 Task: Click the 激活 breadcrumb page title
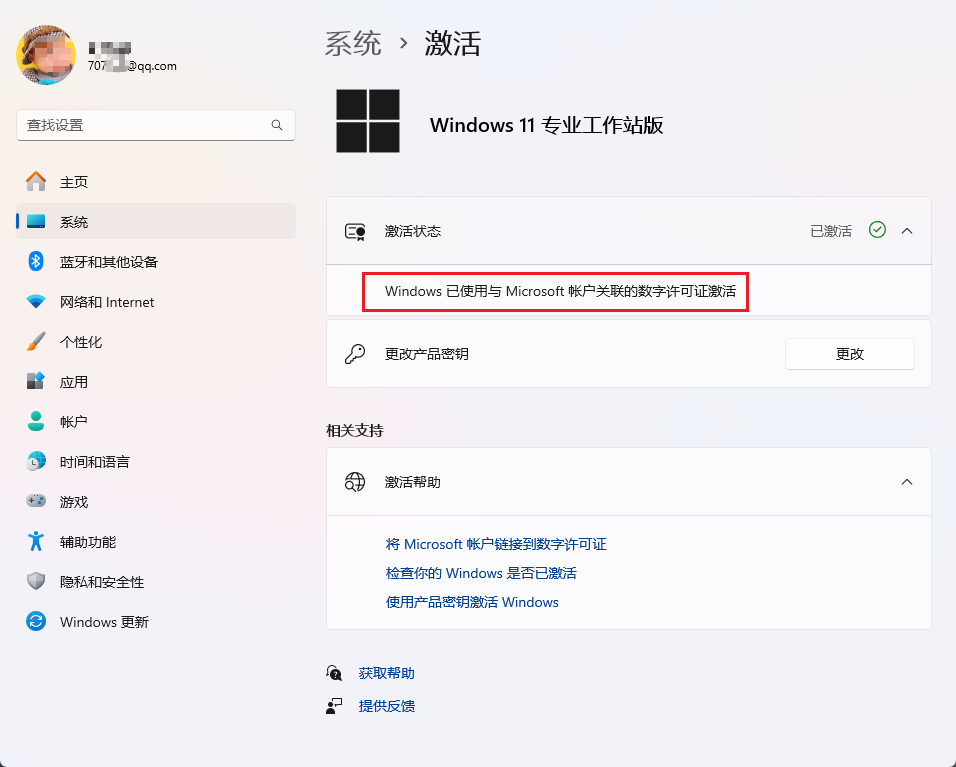click(453, 44)
